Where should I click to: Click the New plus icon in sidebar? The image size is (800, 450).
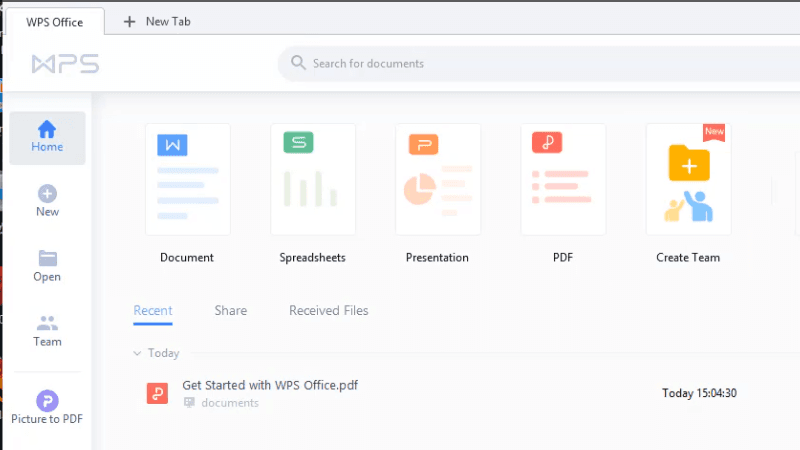(x=47, y=194)
